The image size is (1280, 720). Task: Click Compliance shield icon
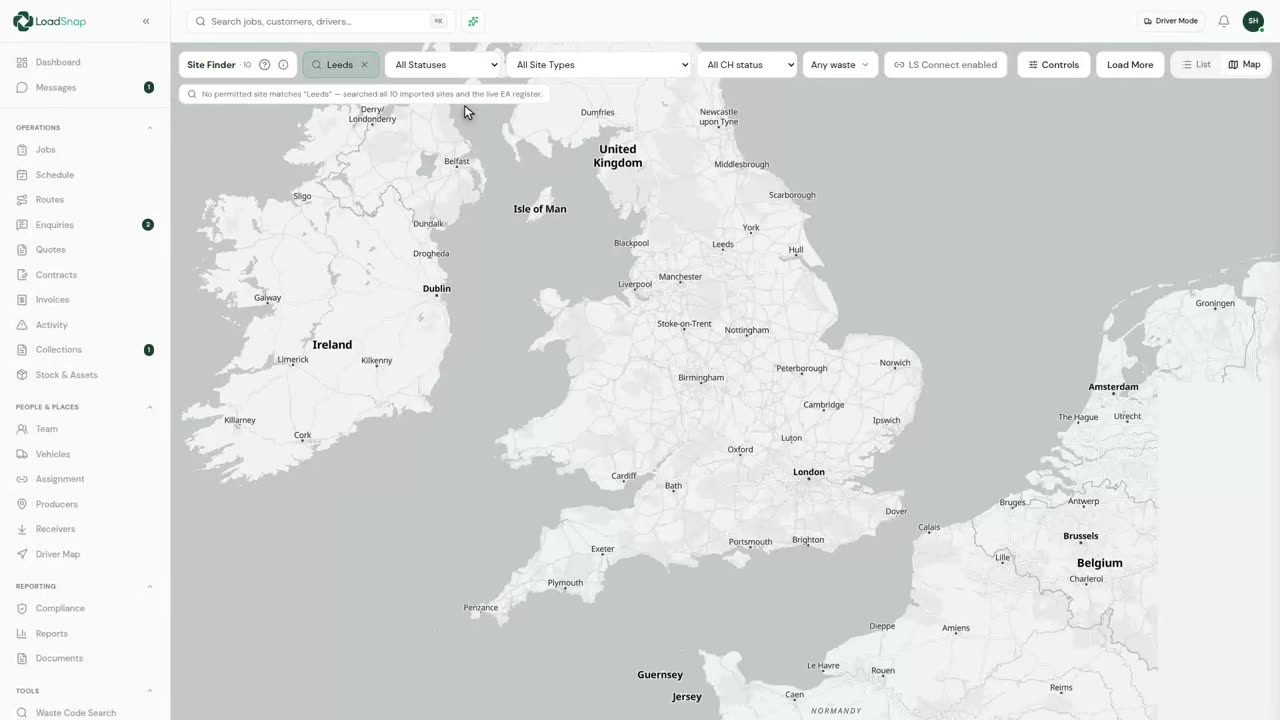tap(22, 608)
